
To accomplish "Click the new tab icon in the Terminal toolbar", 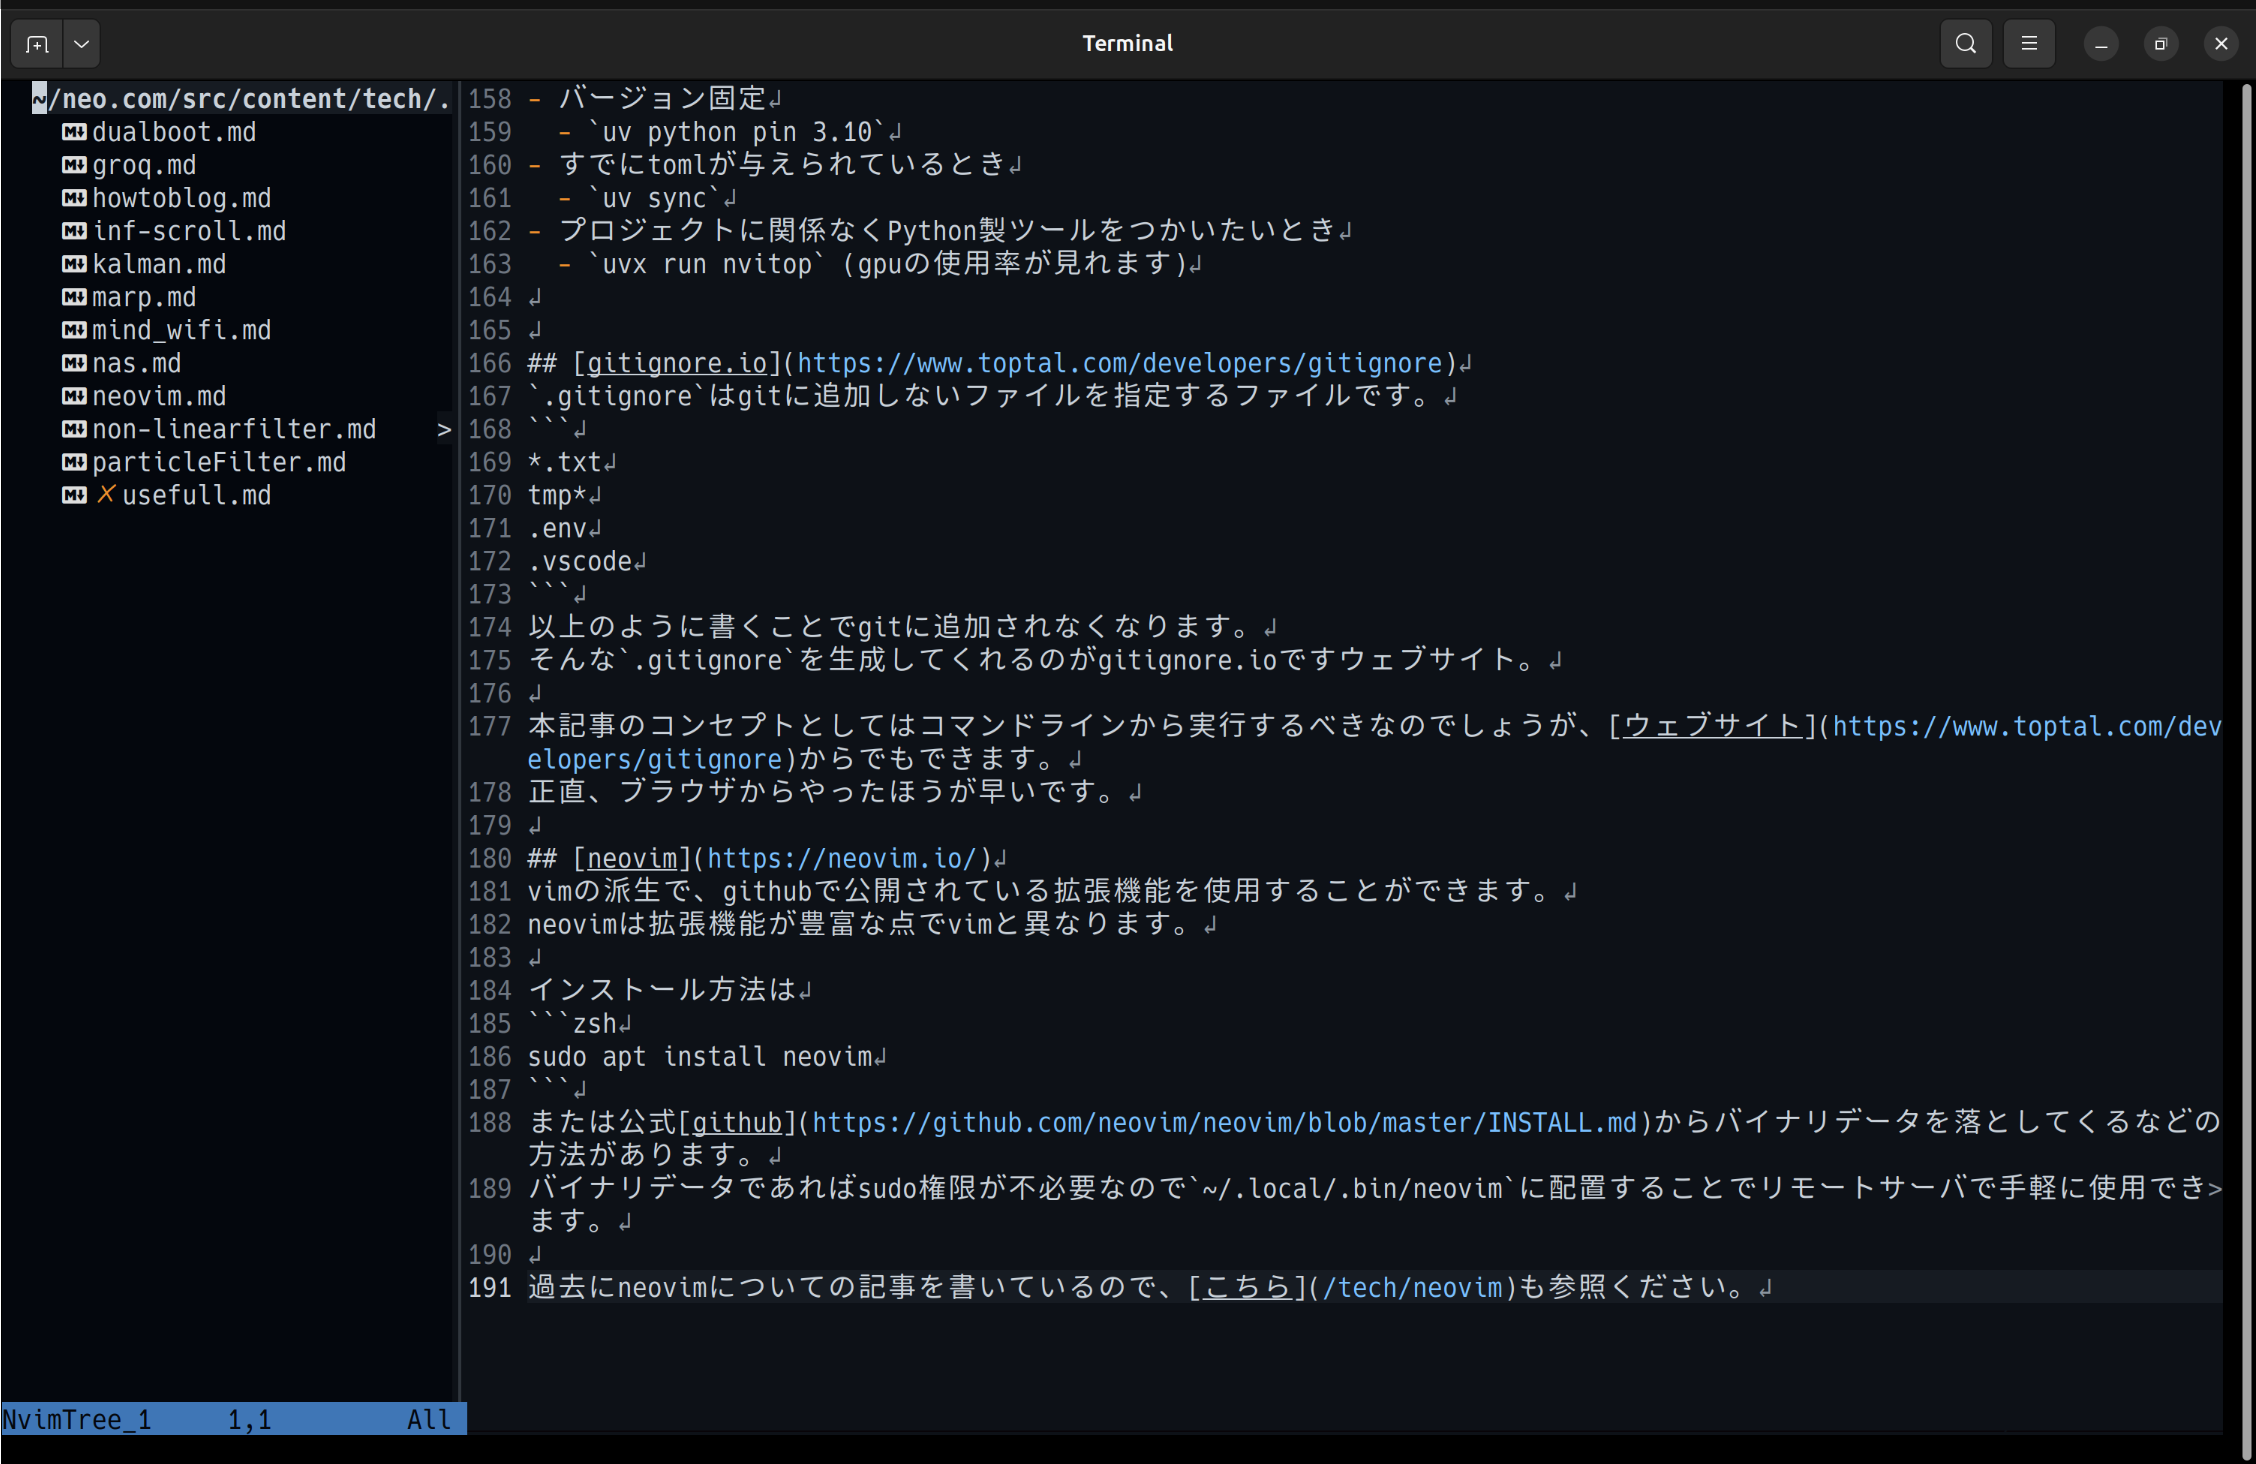I will point(37,43).
